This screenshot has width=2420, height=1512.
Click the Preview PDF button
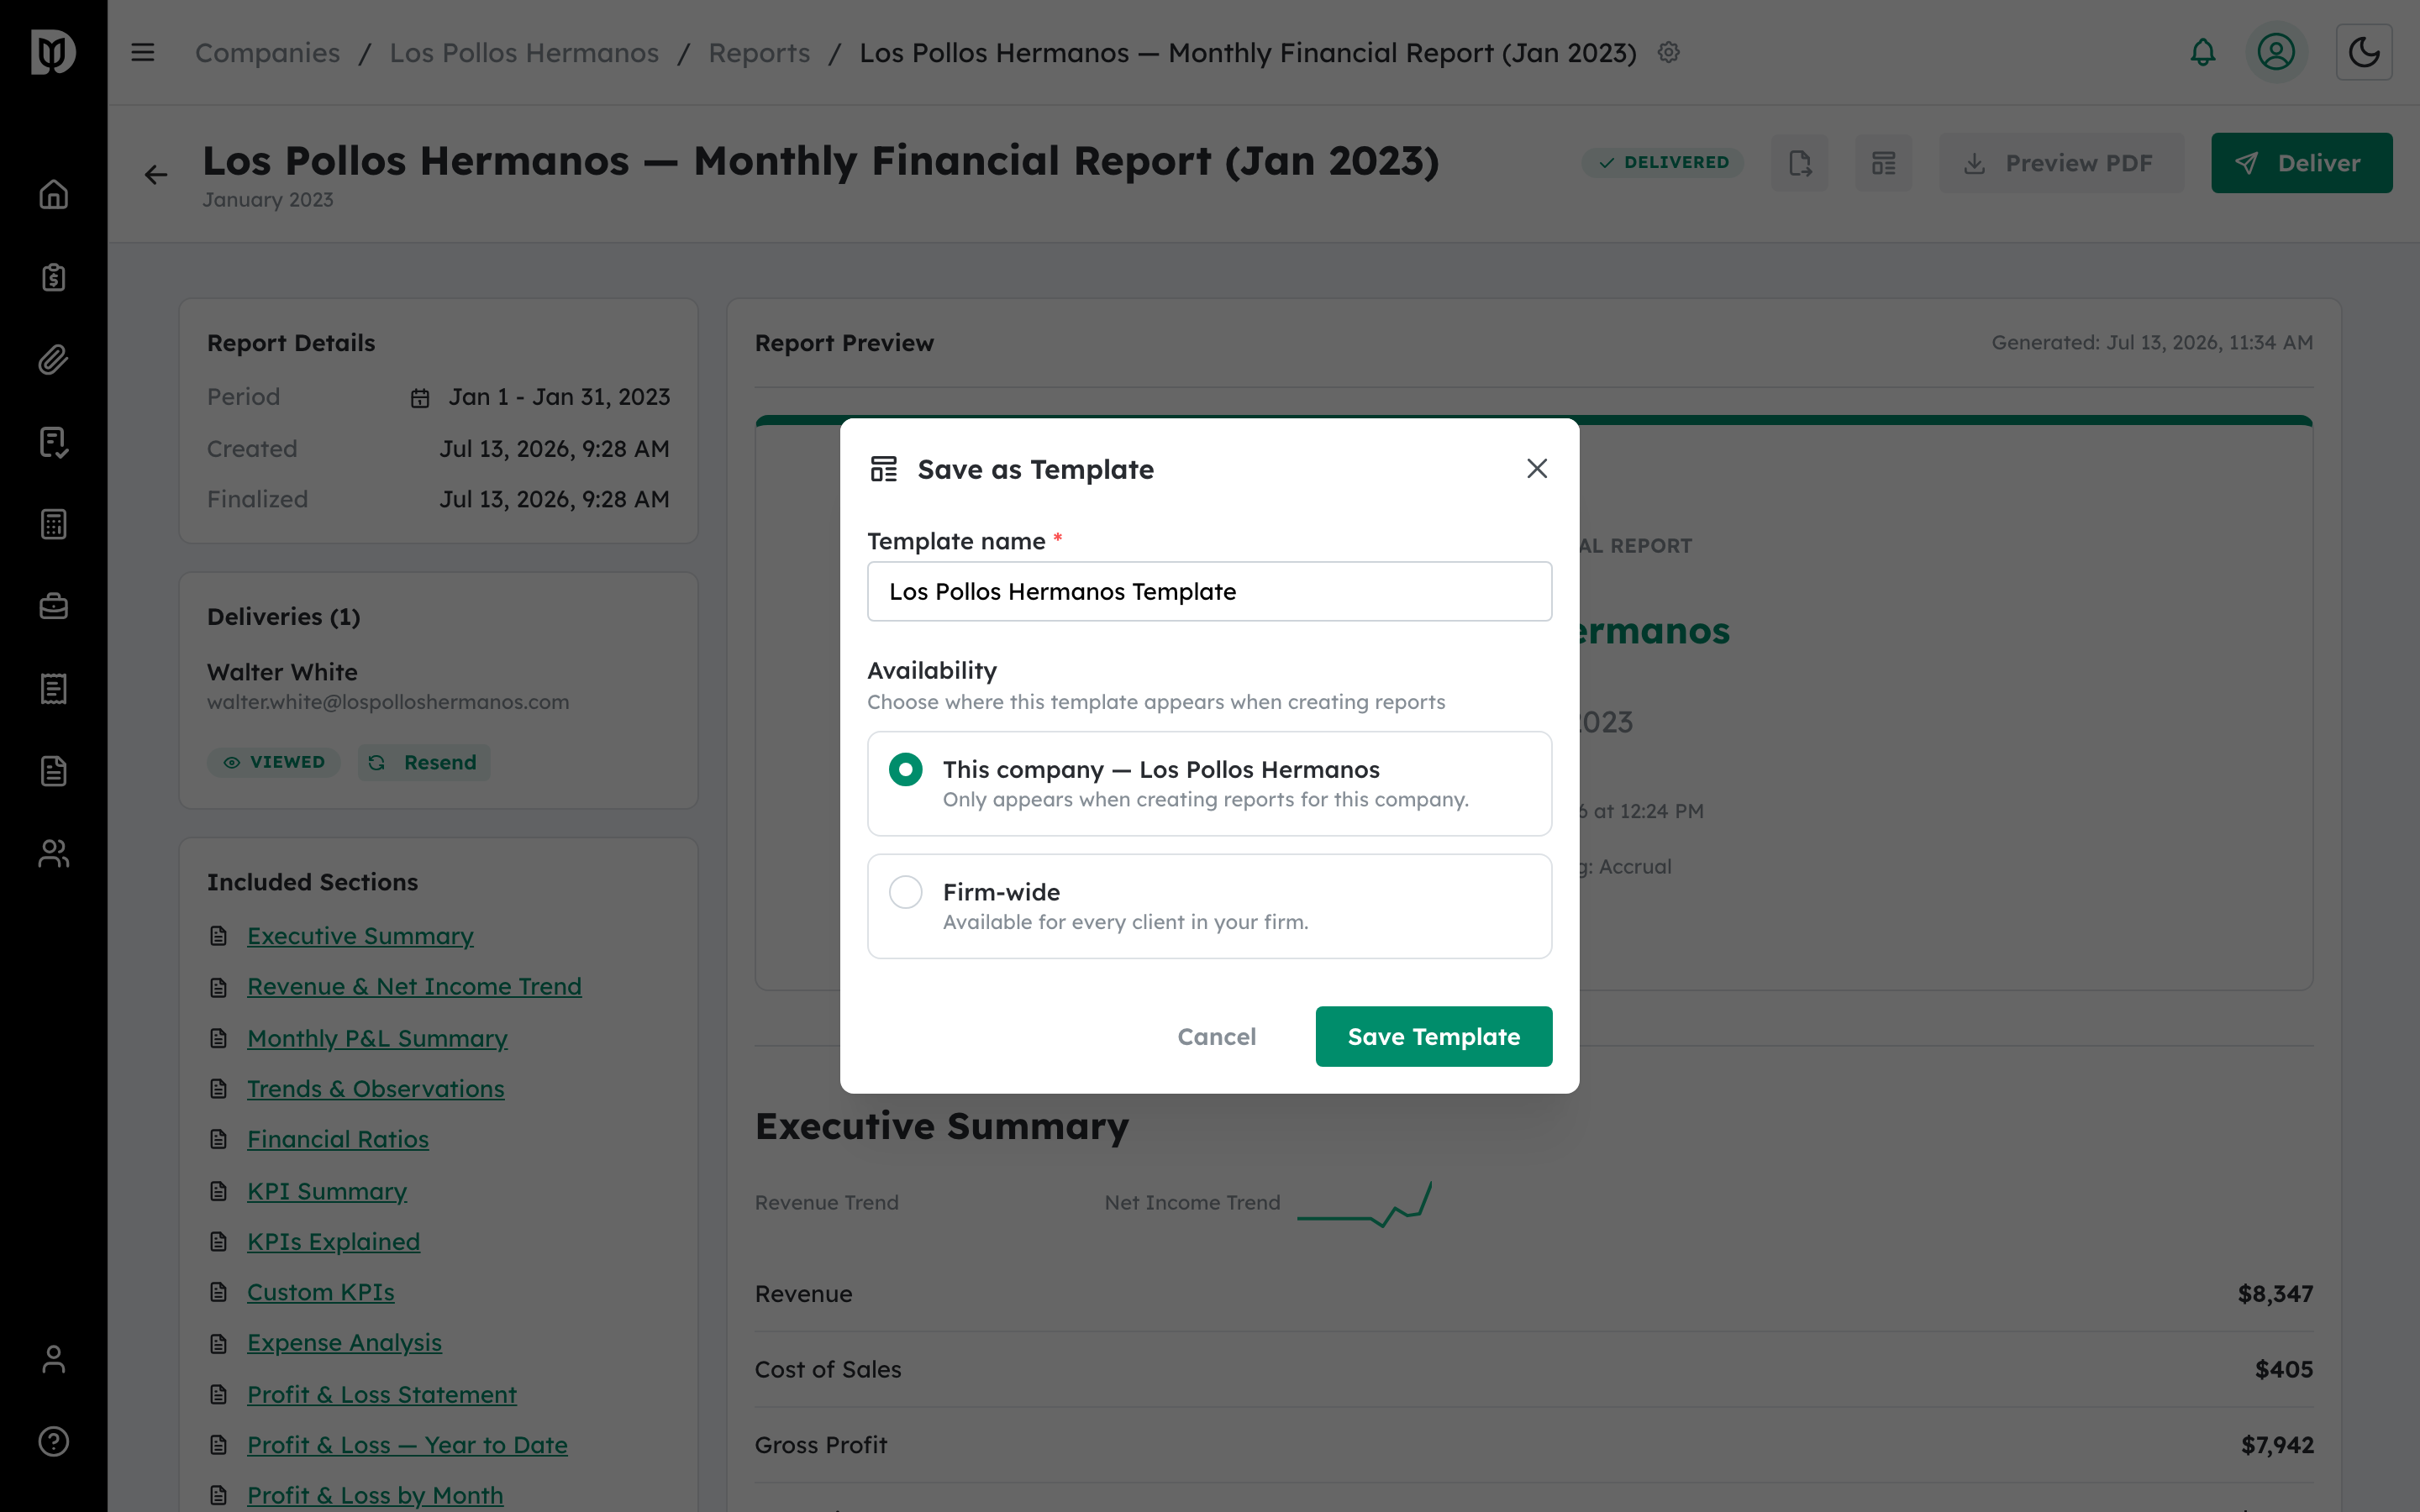click(x=2061, y=163)
